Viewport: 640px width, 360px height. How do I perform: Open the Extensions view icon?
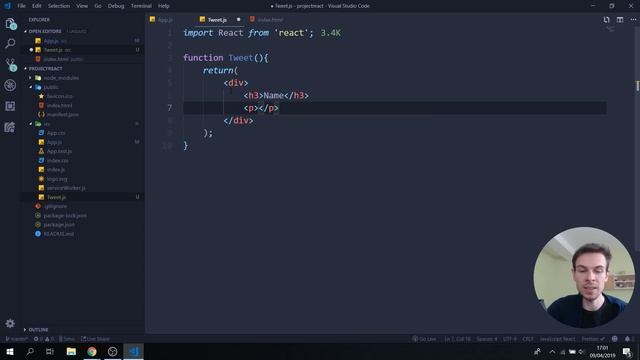tap(10, 106)
